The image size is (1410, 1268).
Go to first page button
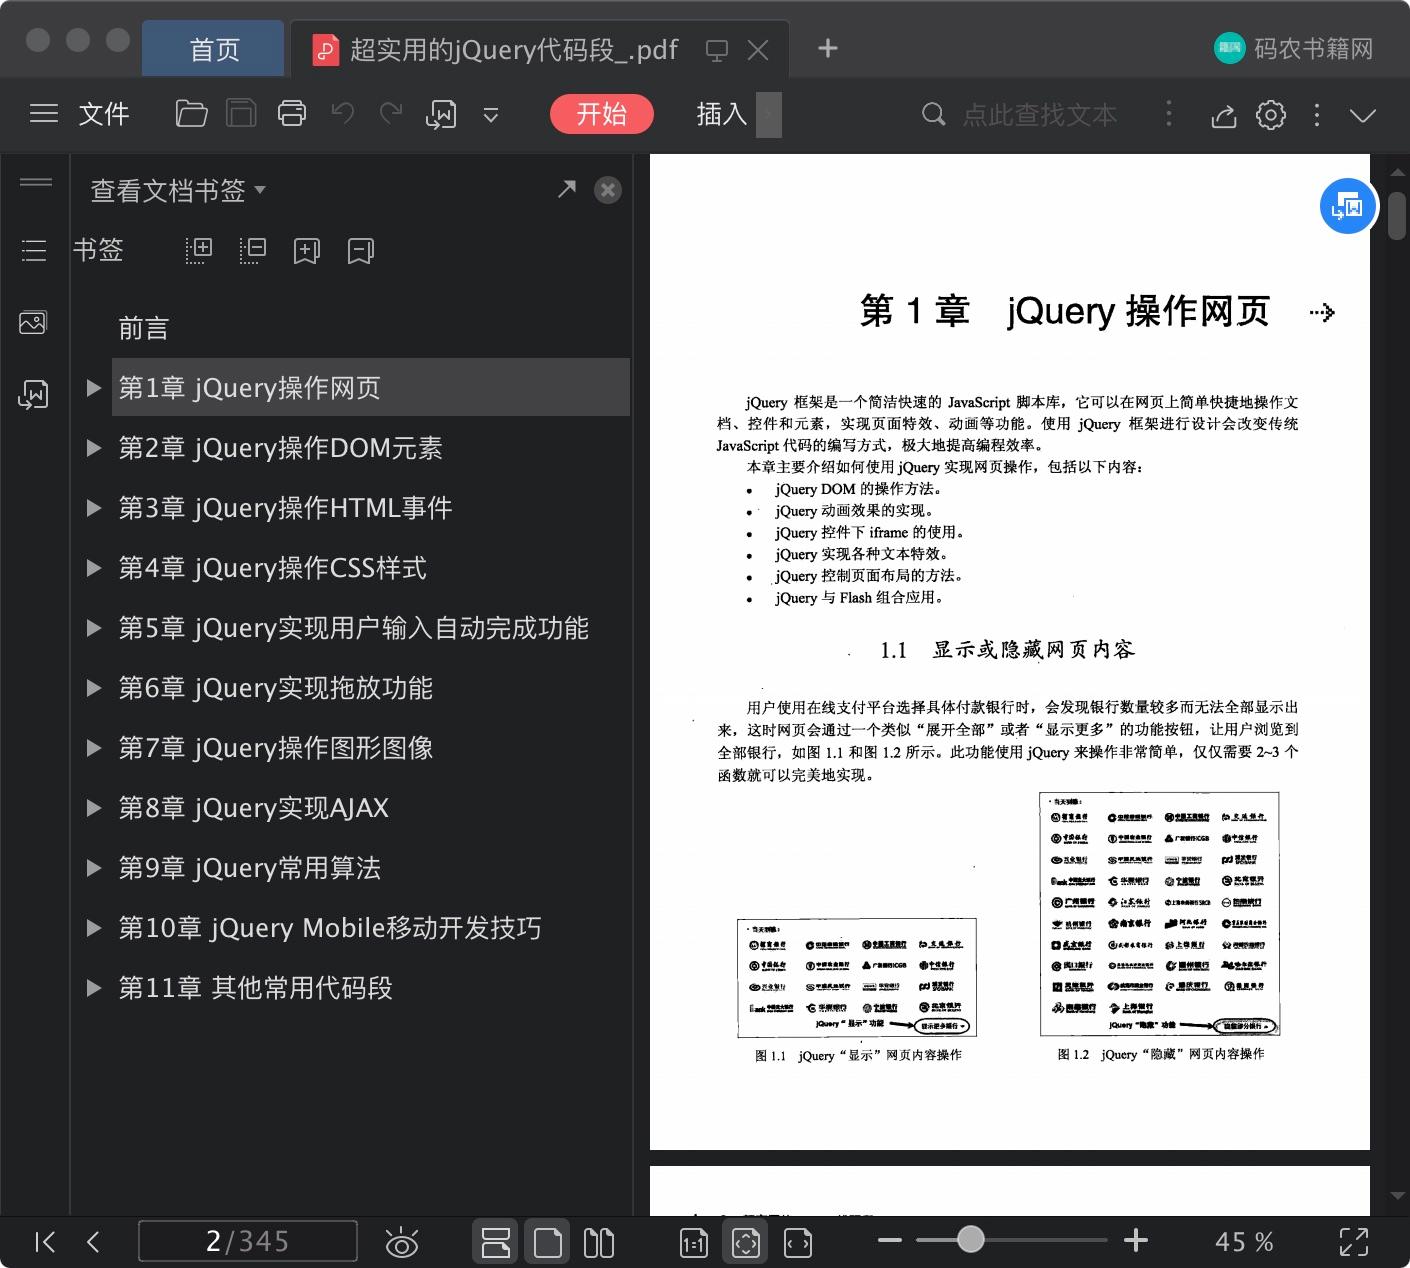45,1242
